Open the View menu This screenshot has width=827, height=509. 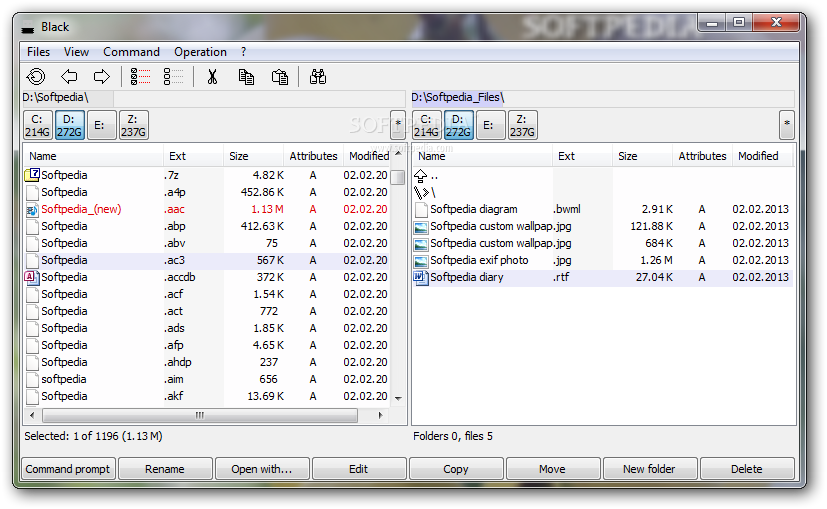[x=76, y=52]
